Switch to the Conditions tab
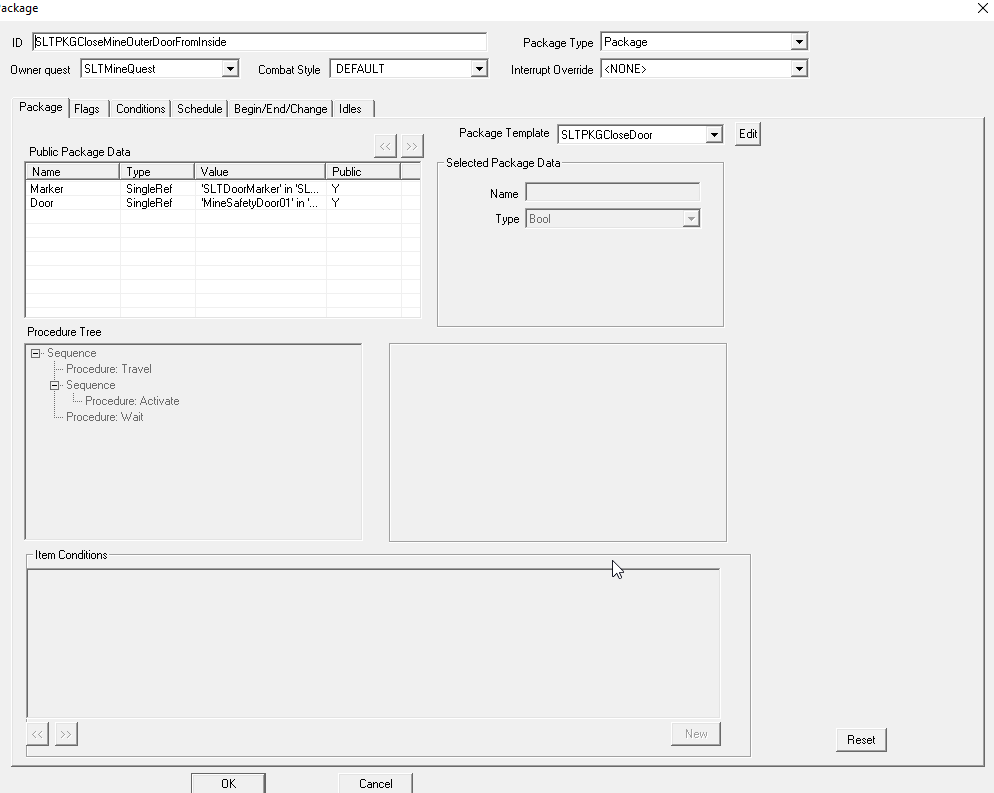Viewport: 994px width, 793px height. coord(140,109)
